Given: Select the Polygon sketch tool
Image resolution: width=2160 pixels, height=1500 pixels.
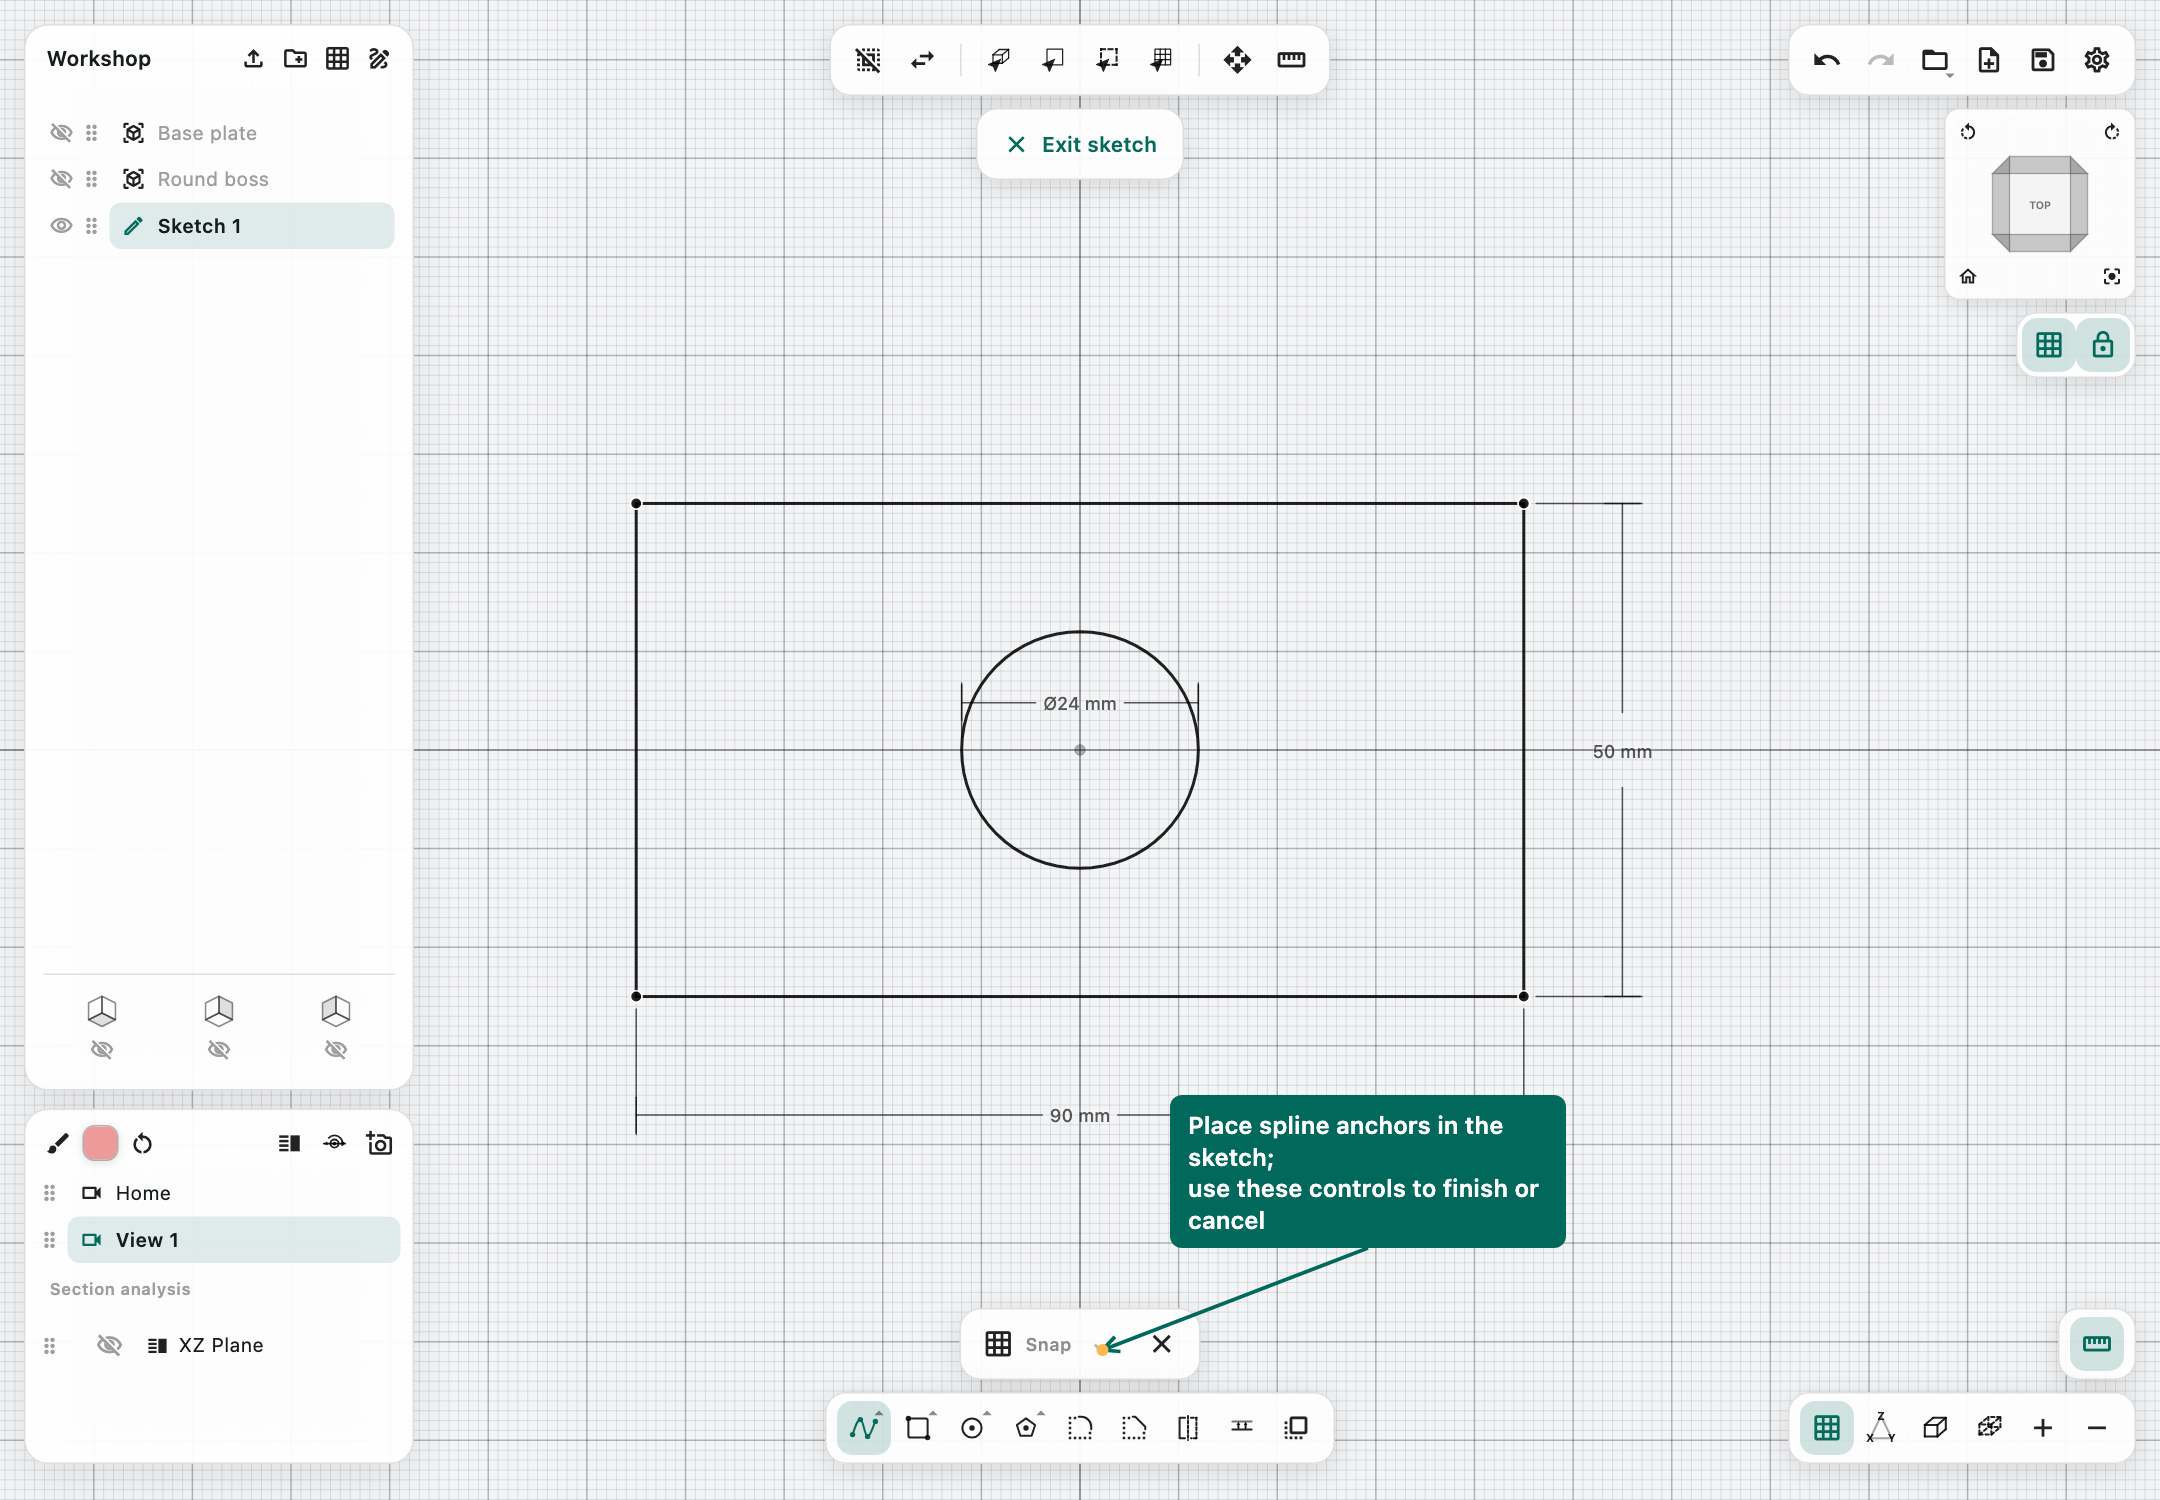Looking at the screenshot, I should pyautogui.click(x=1026, y=1427).
